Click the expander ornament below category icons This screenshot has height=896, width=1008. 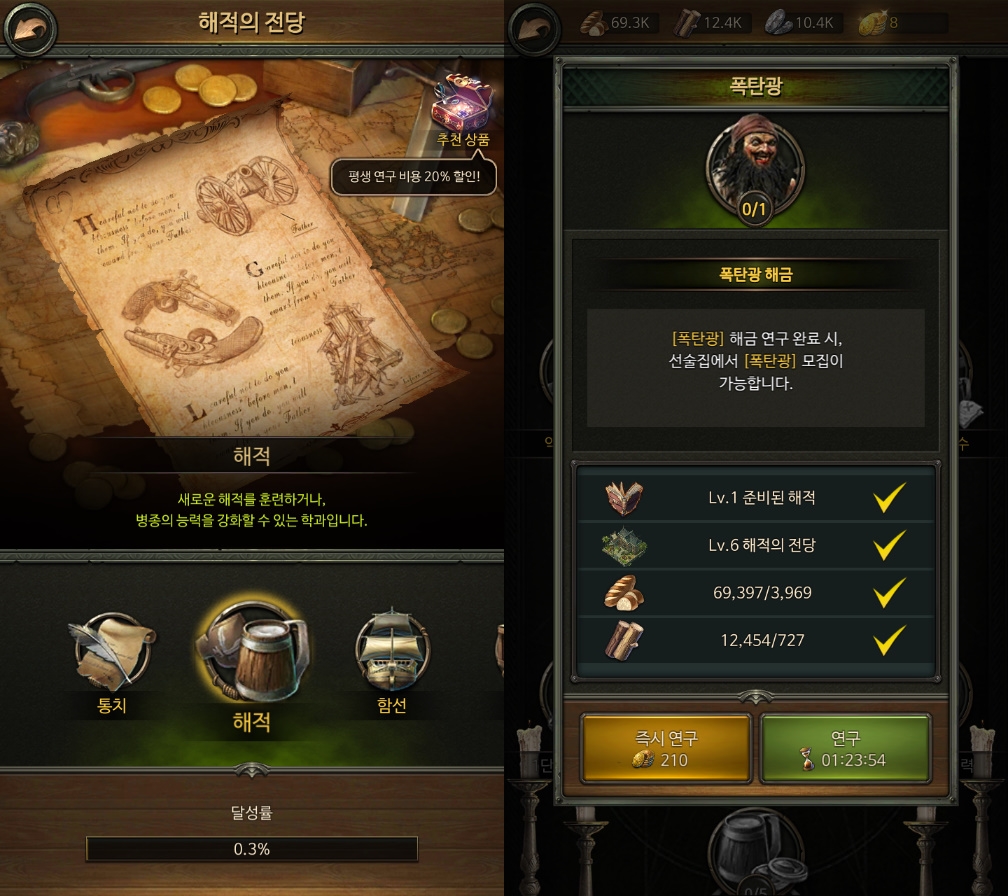point(251,769)
